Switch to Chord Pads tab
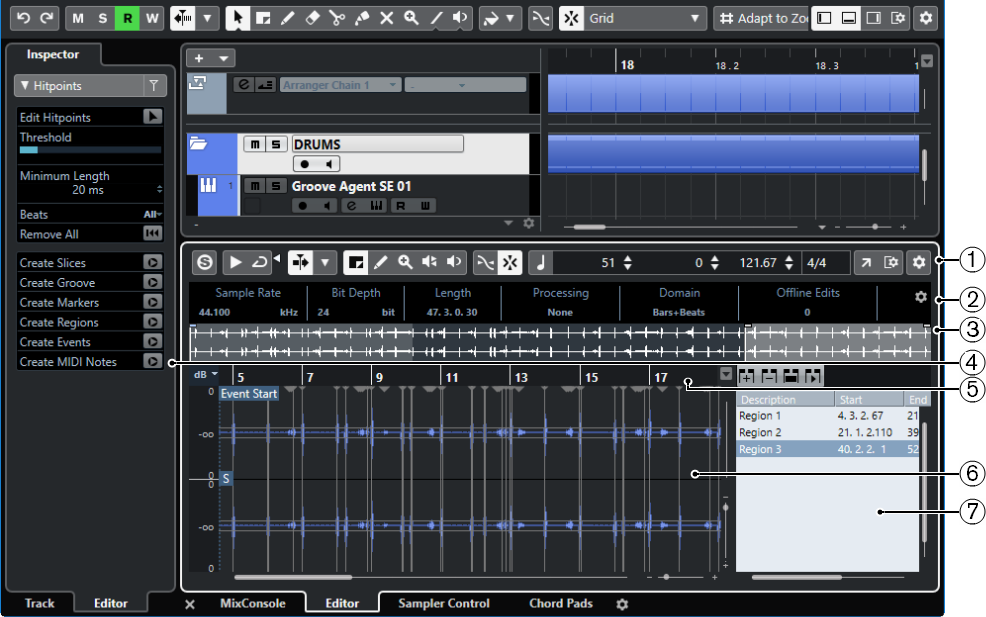This screenshot has height=617, width=986. pos(561,603)
